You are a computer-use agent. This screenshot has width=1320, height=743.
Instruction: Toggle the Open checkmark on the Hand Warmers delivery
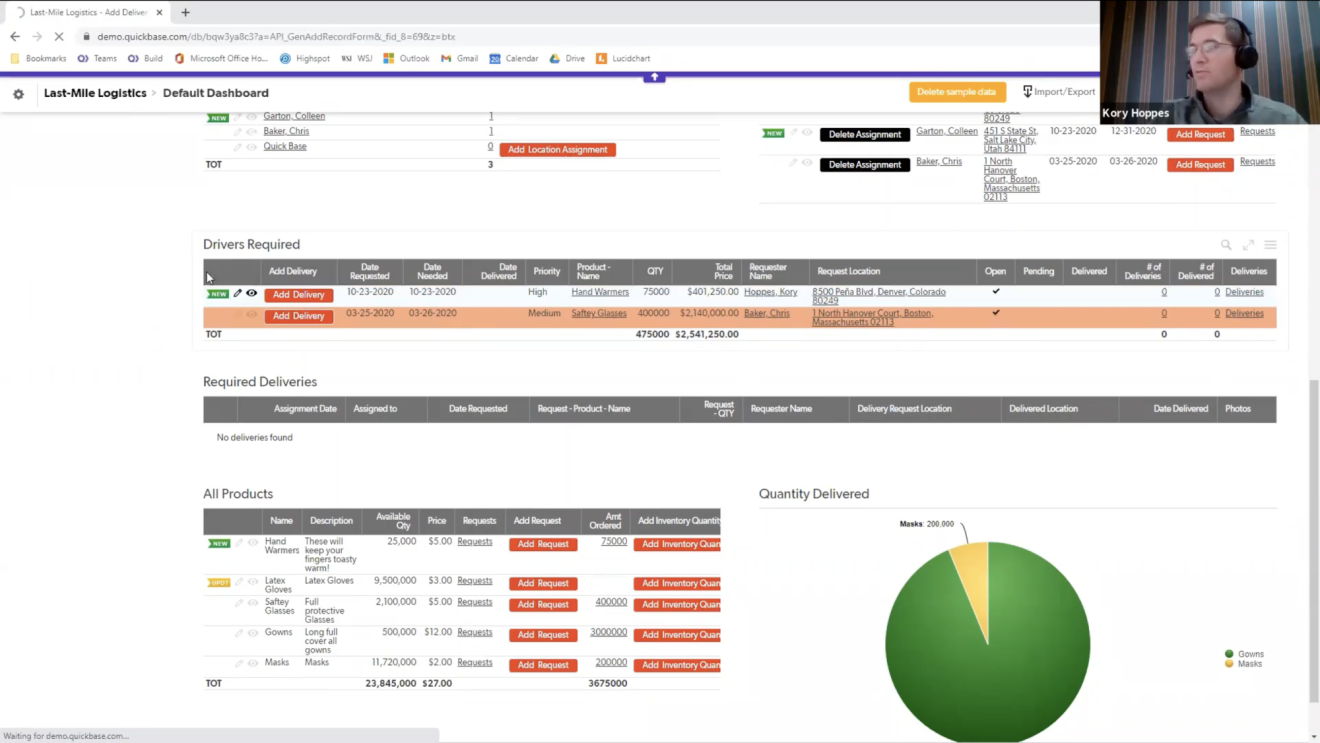995,291
